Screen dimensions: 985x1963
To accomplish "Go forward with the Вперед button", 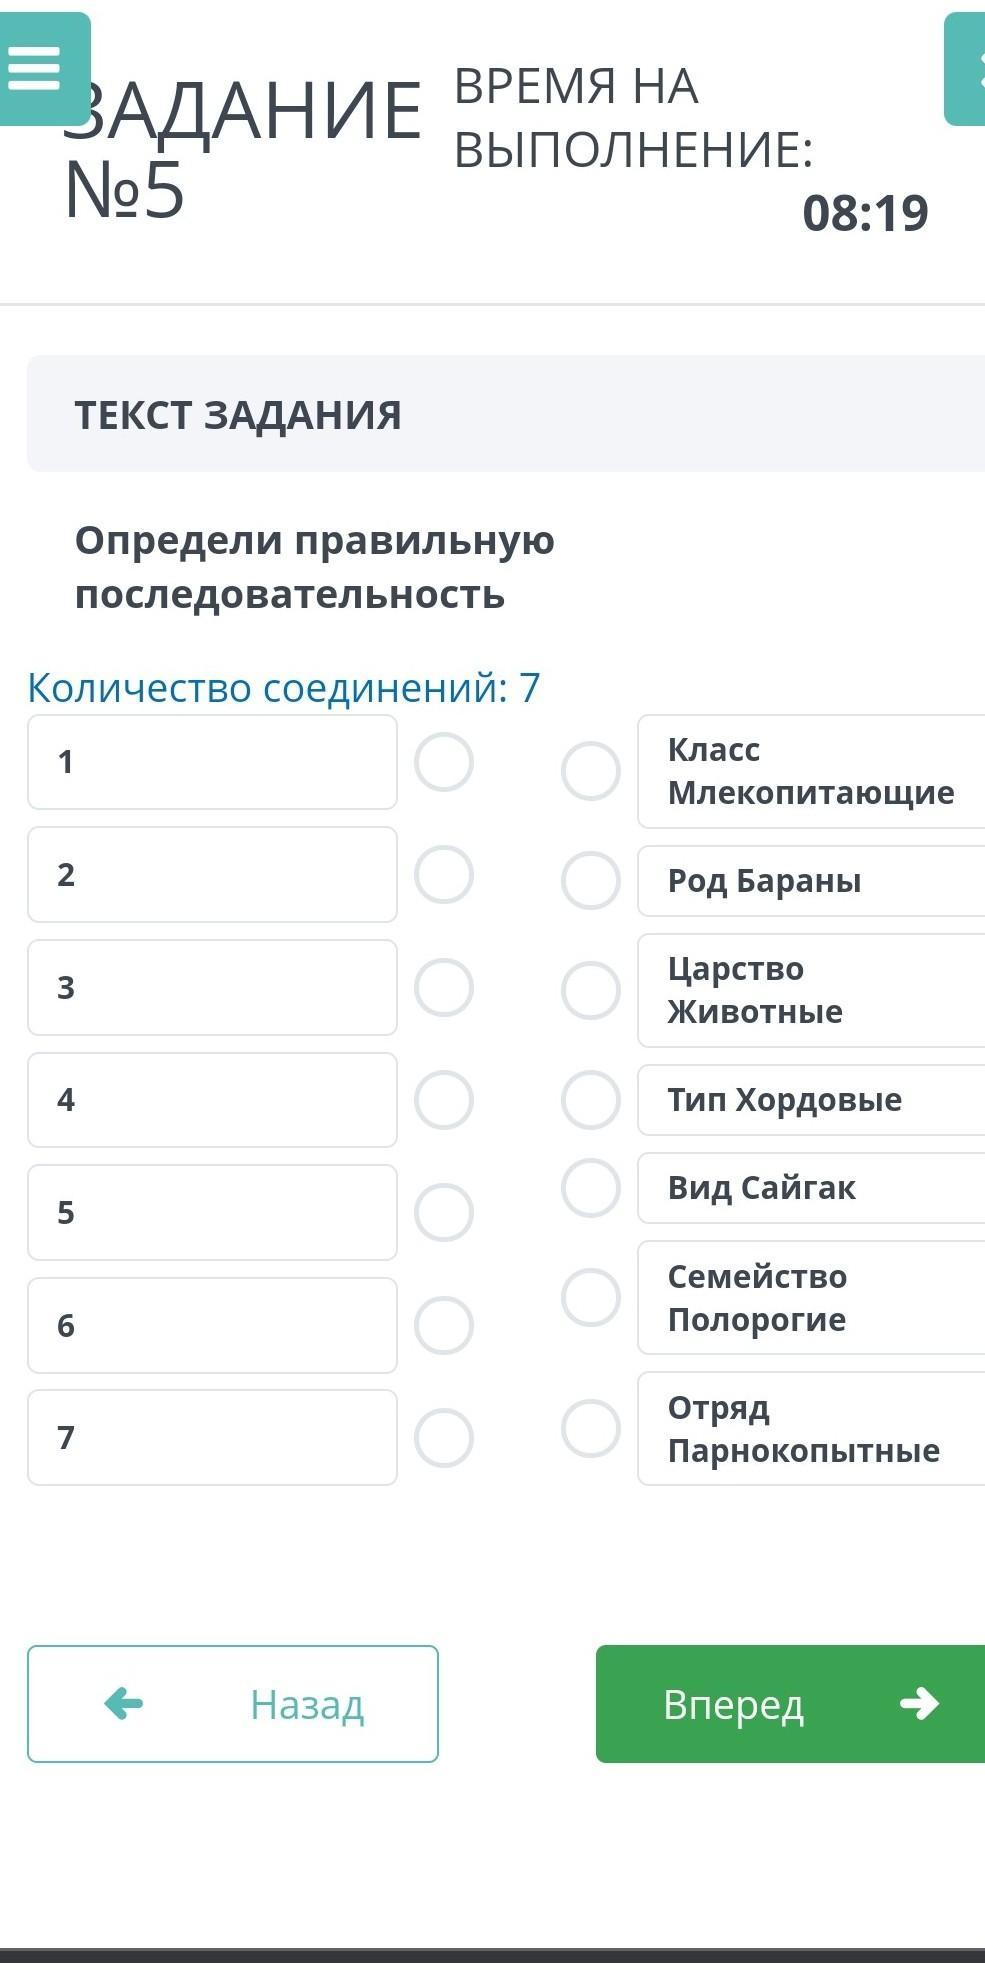I will pos(790,1704).
